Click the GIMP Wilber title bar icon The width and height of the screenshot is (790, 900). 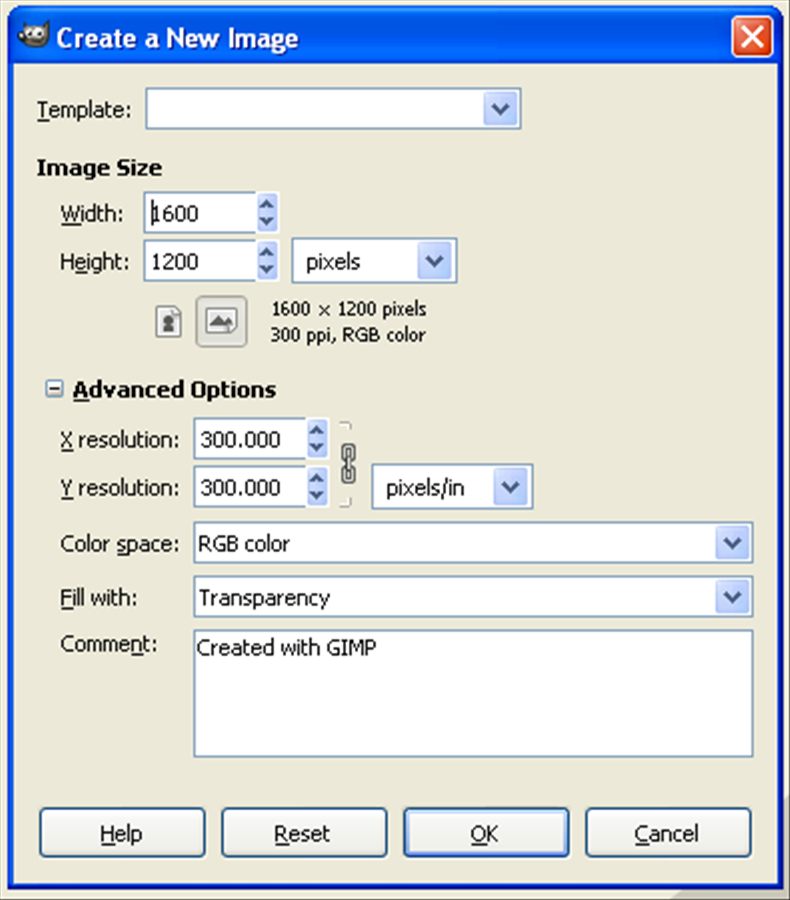tap(34, 36)
